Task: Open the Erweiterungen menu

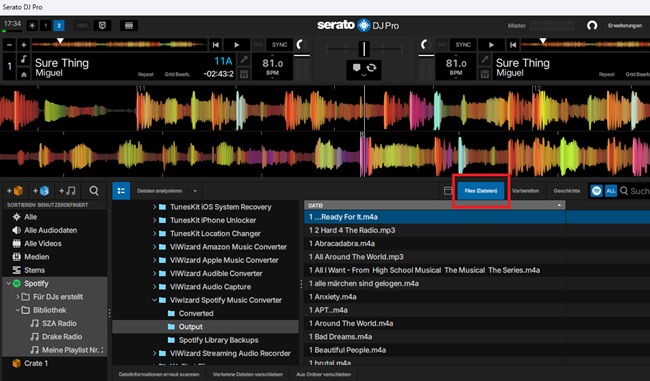Action: (x=625, y=26)
